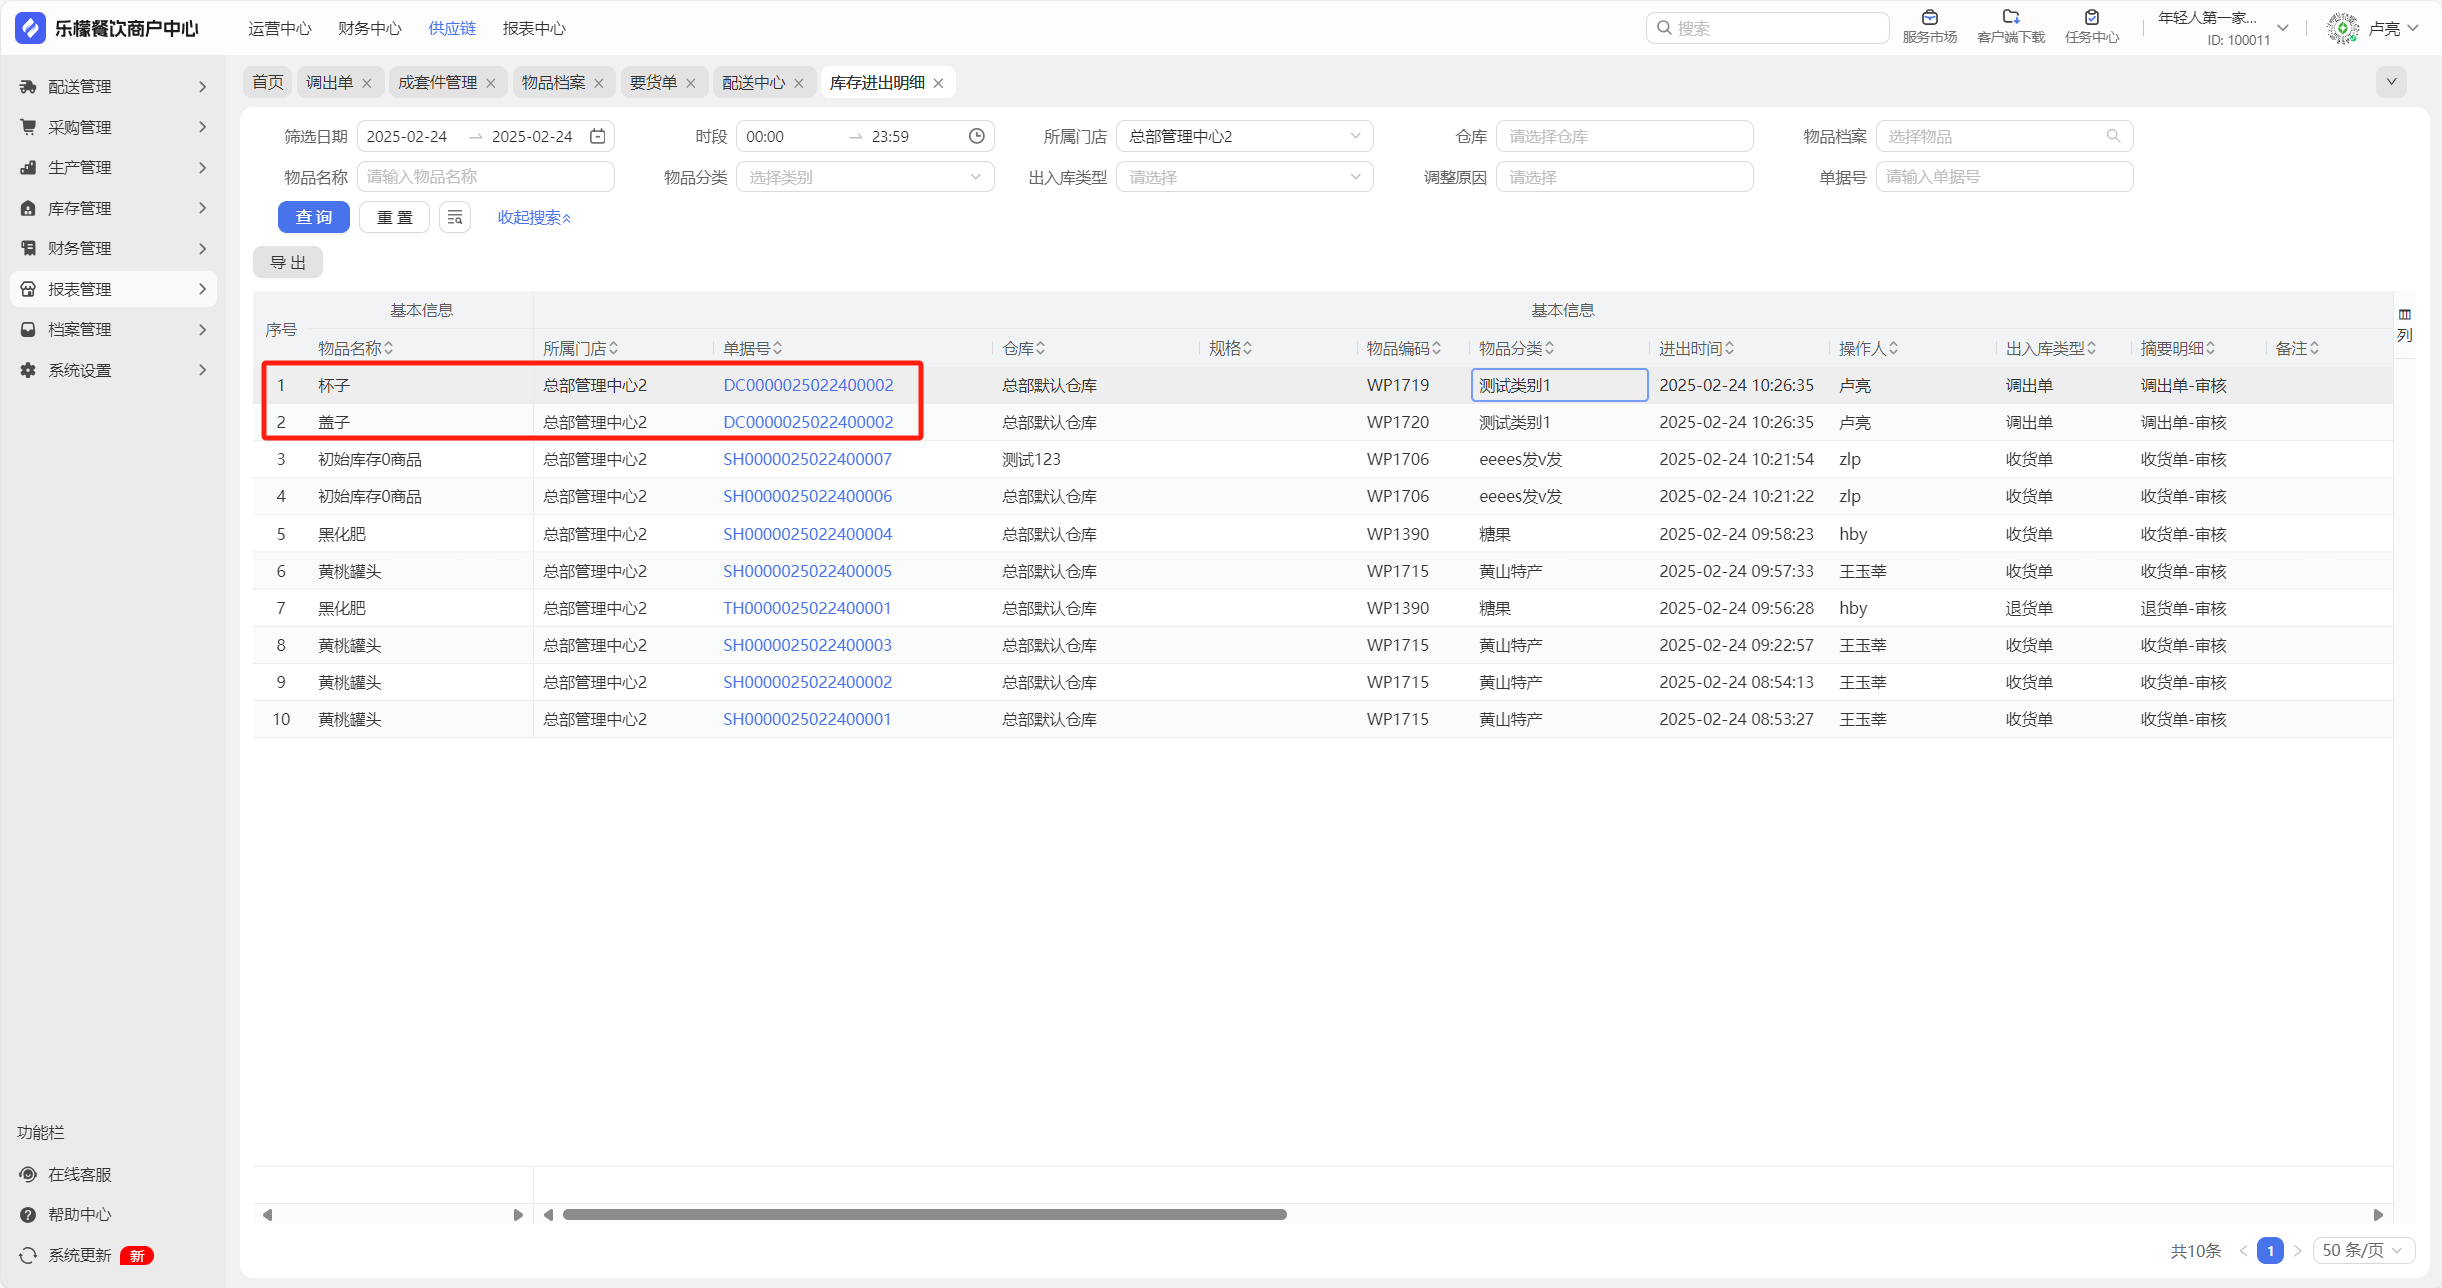Image resolution: width=2442 pixels, height=1288 pixels.
Task: Open the 出入库类型 dropdown
Action: [1243, 177]
